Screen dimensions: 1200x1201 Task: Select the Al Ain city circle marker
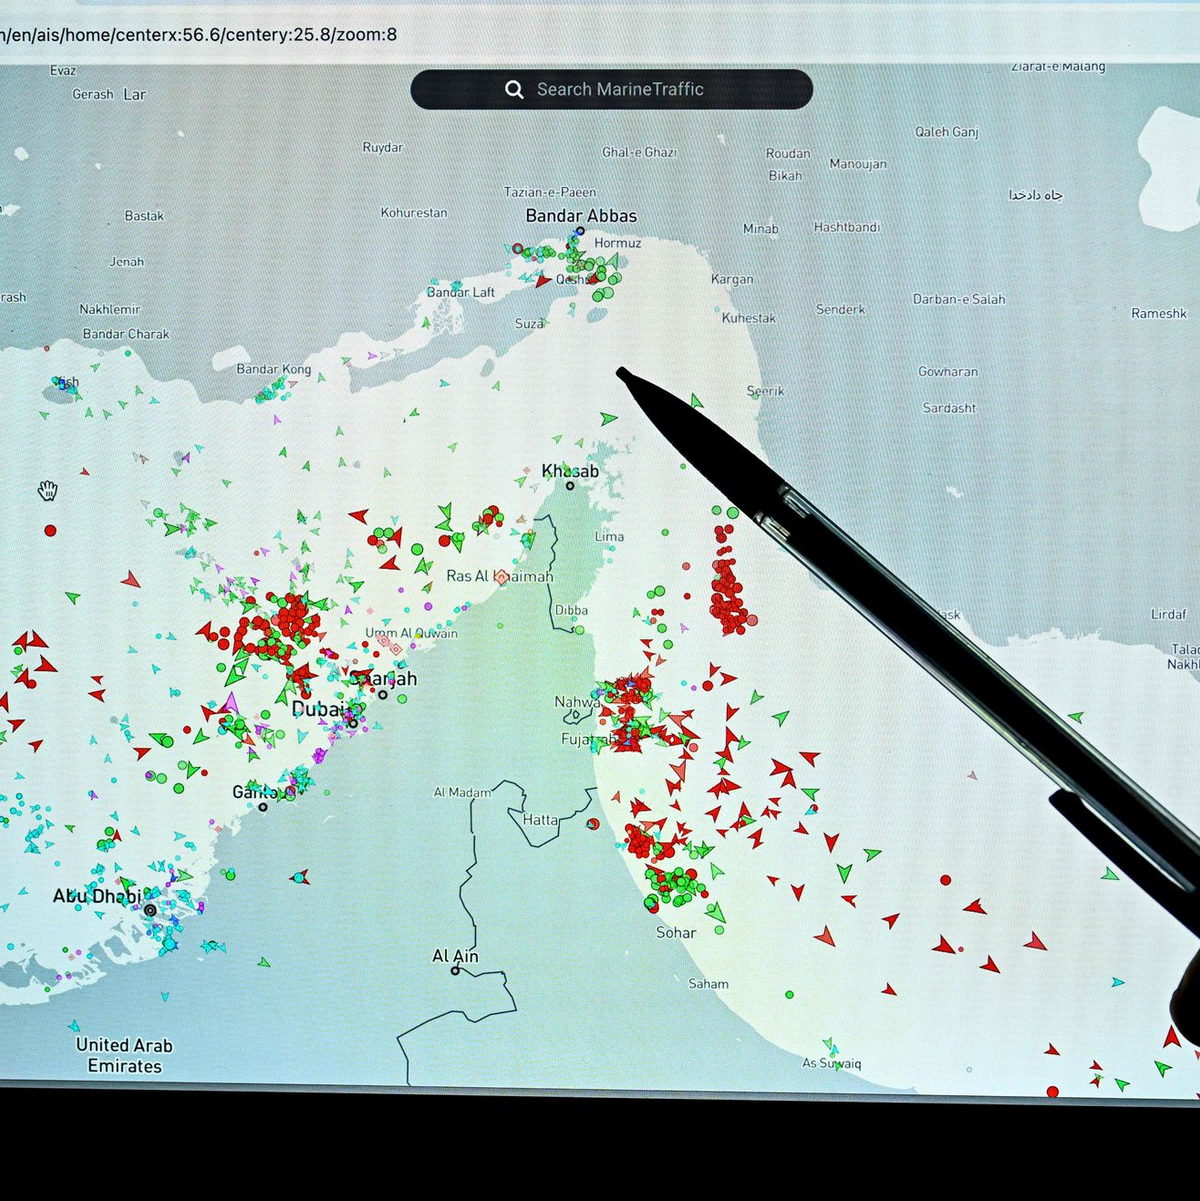point(456,971)
